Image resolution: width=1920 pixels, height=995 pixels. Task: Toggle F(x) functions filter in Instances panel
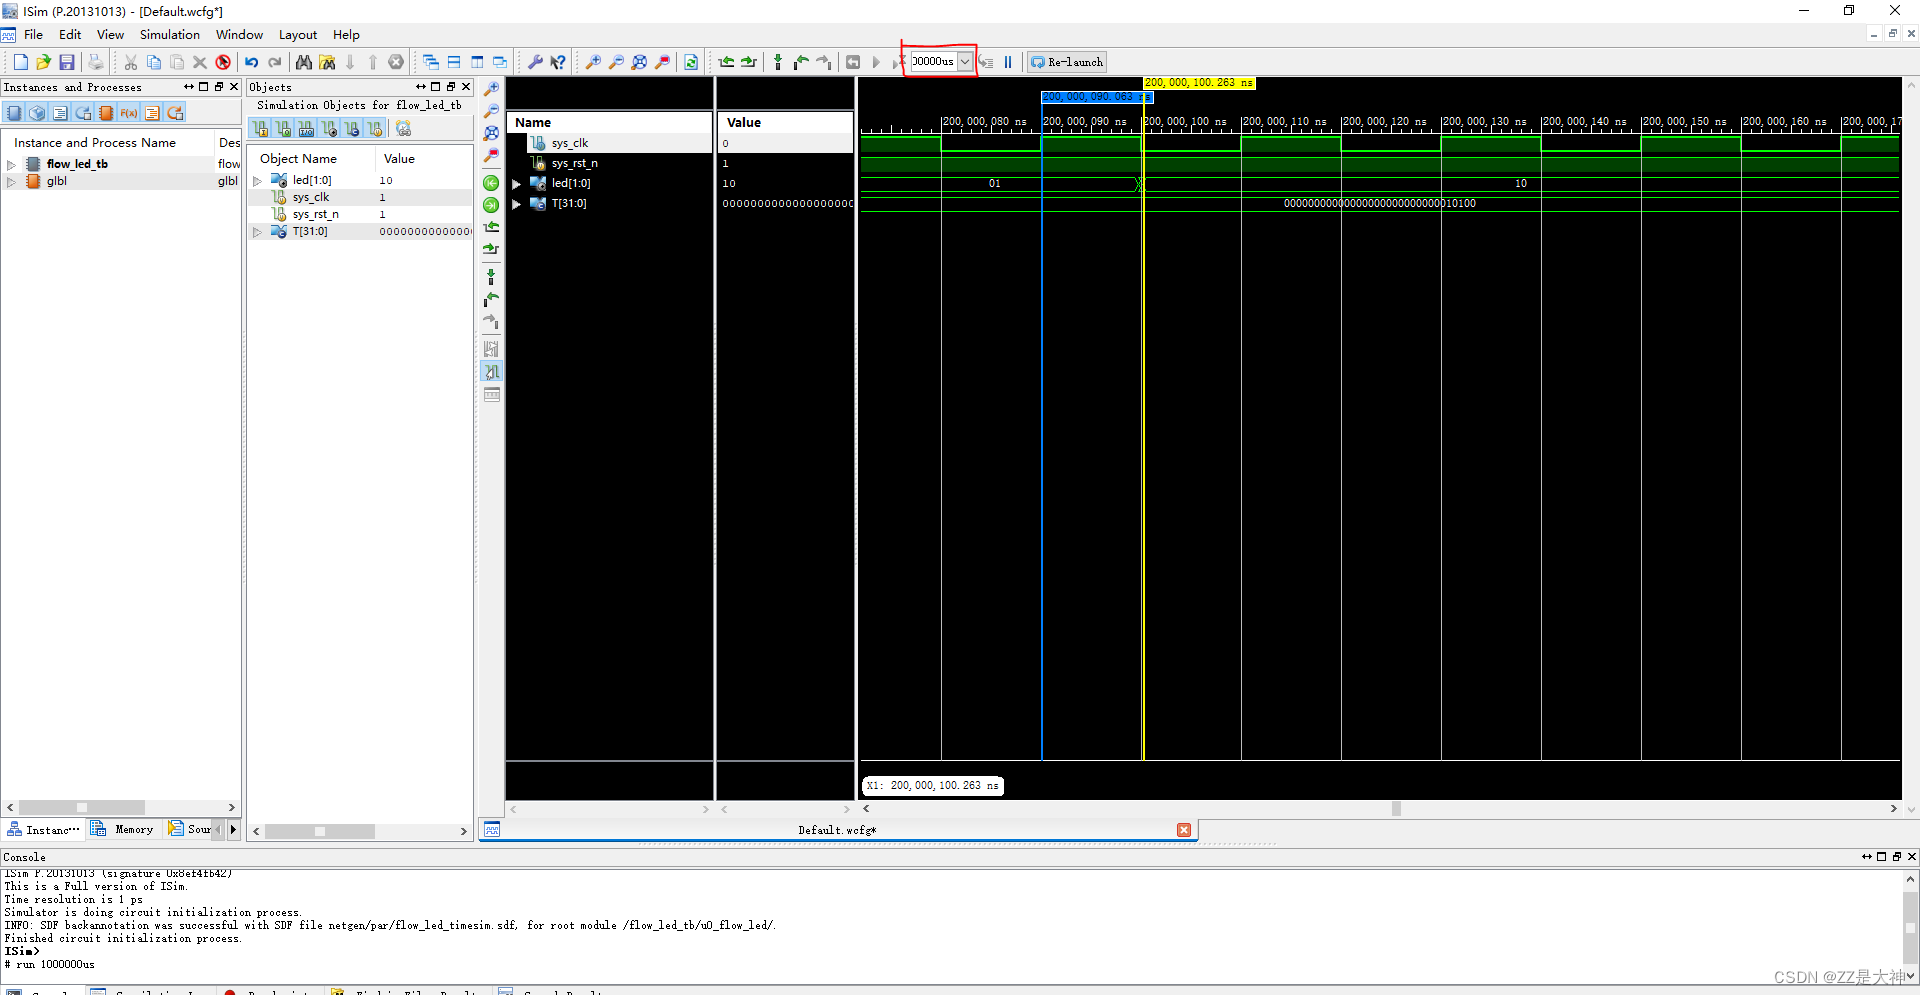pyautogui.click(x=129, y=113)
